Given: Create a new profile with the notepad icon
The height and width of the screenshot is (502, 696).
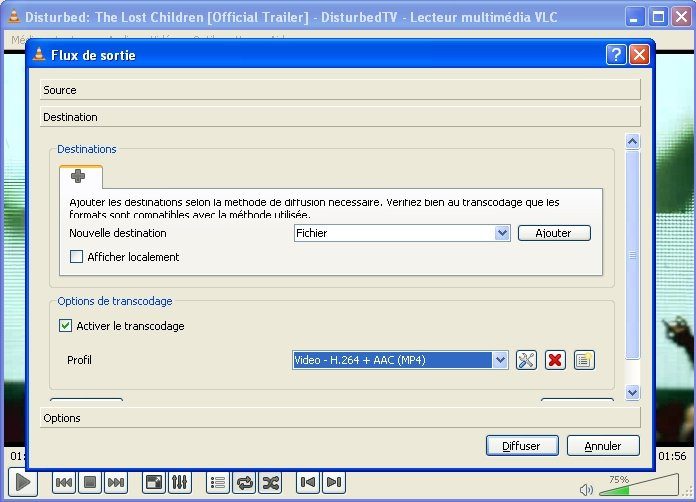Looking at the screenshot, I should 584,360.
